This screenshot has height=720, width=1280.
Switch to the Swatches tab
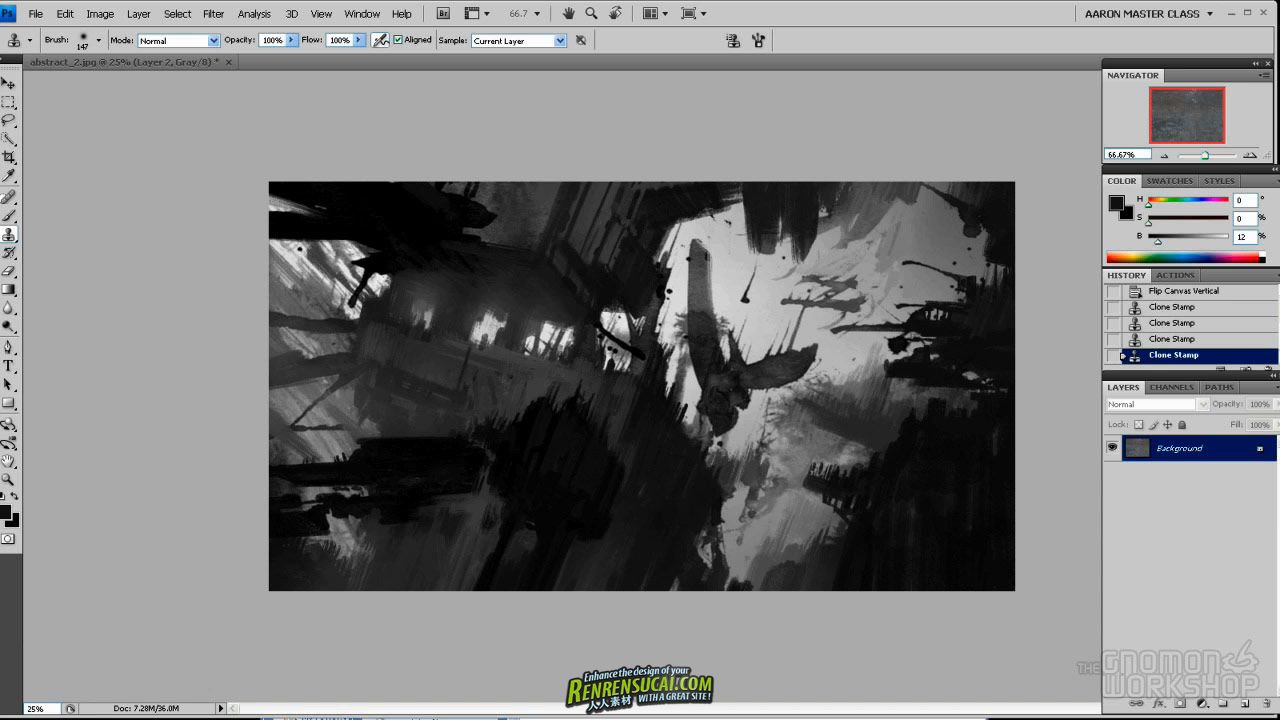click(1169, 181)
